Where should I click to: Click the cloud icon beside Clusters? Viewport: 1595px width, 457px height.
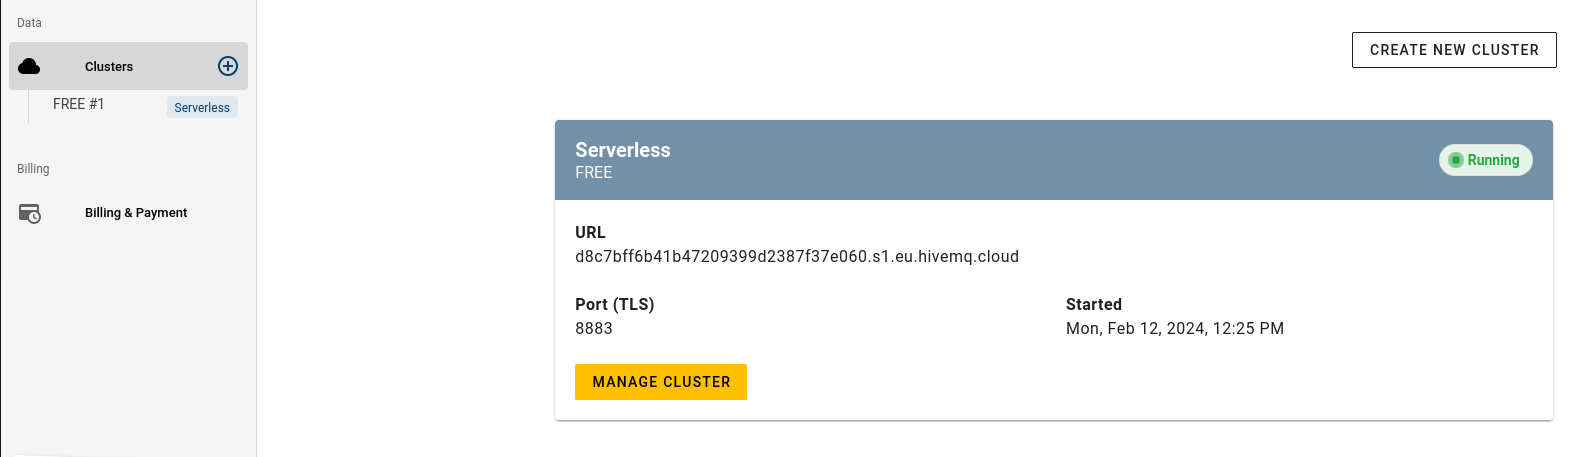click(29, 66)
